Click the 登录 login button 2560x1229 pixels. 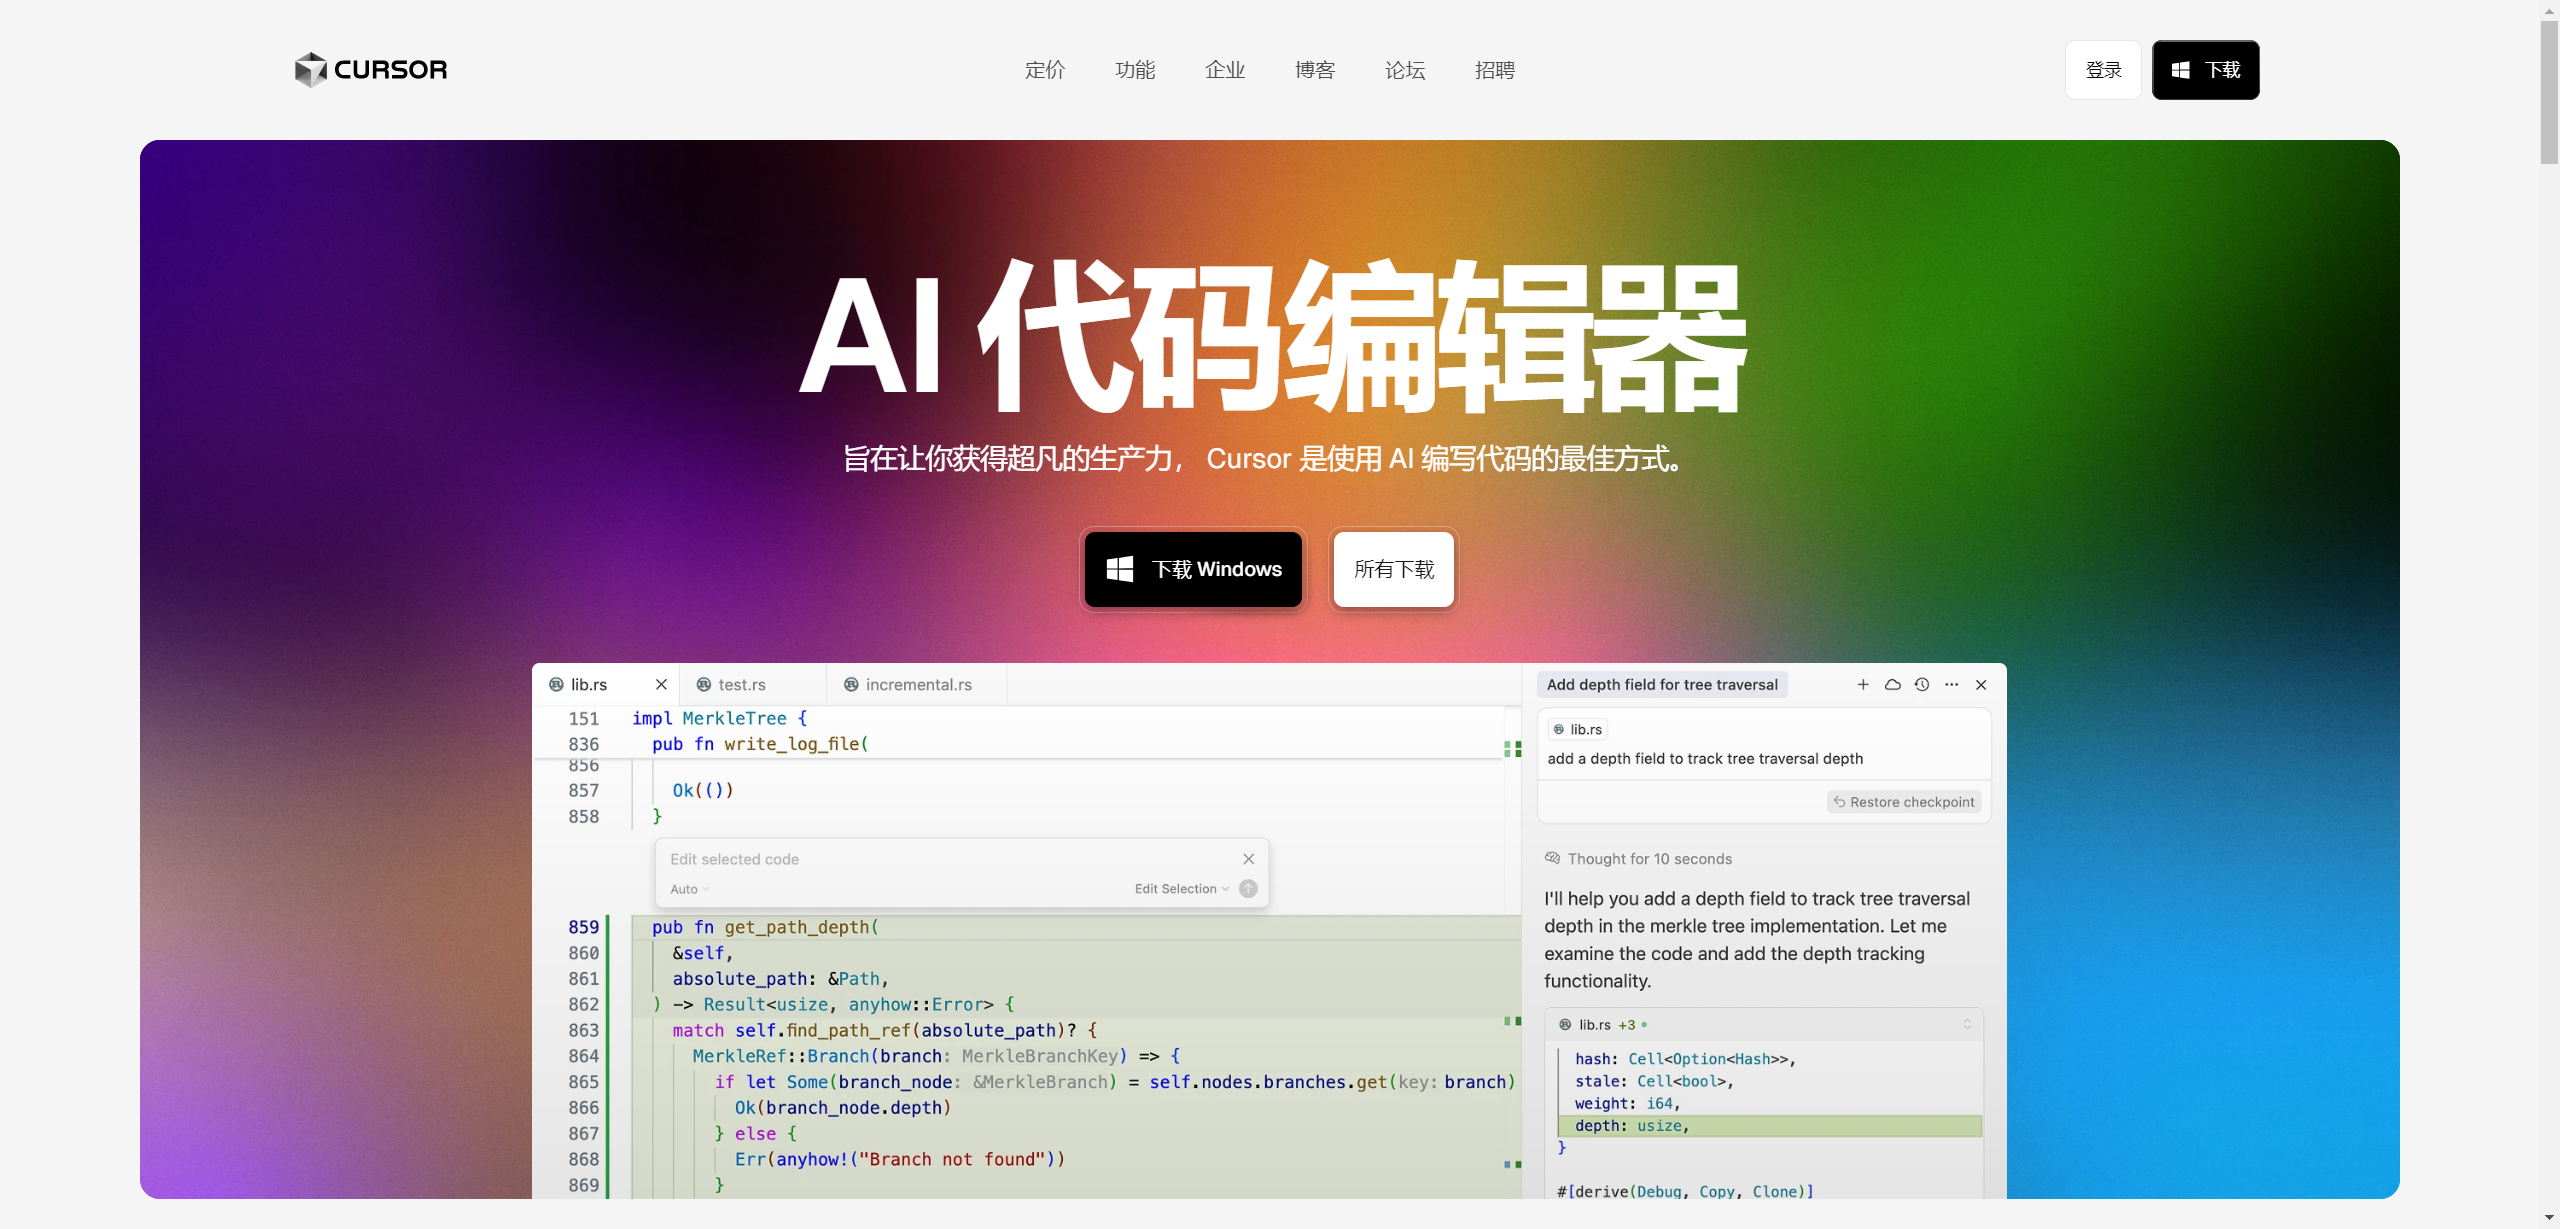coord(2103,70)
